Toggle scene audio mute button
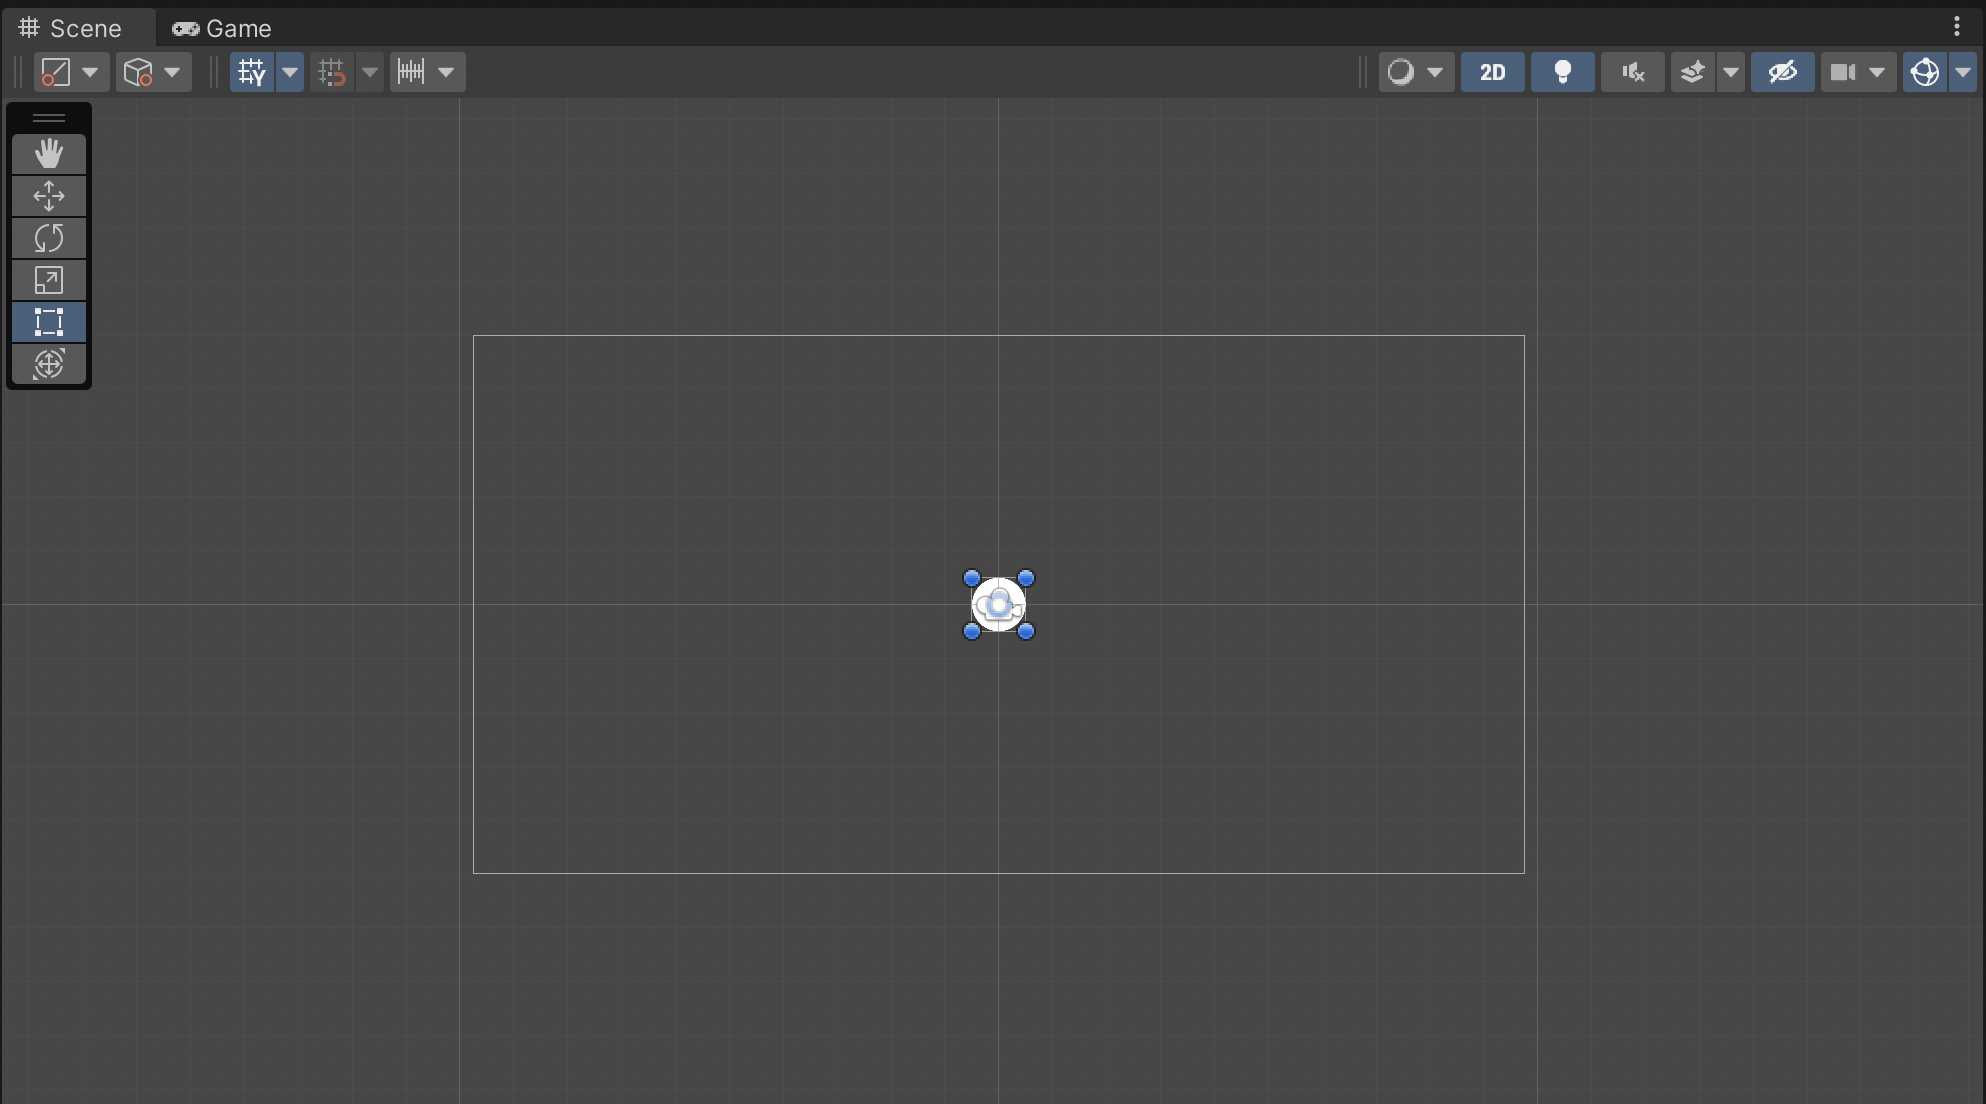The image size is (1986, 1104). coord(1632,72)
